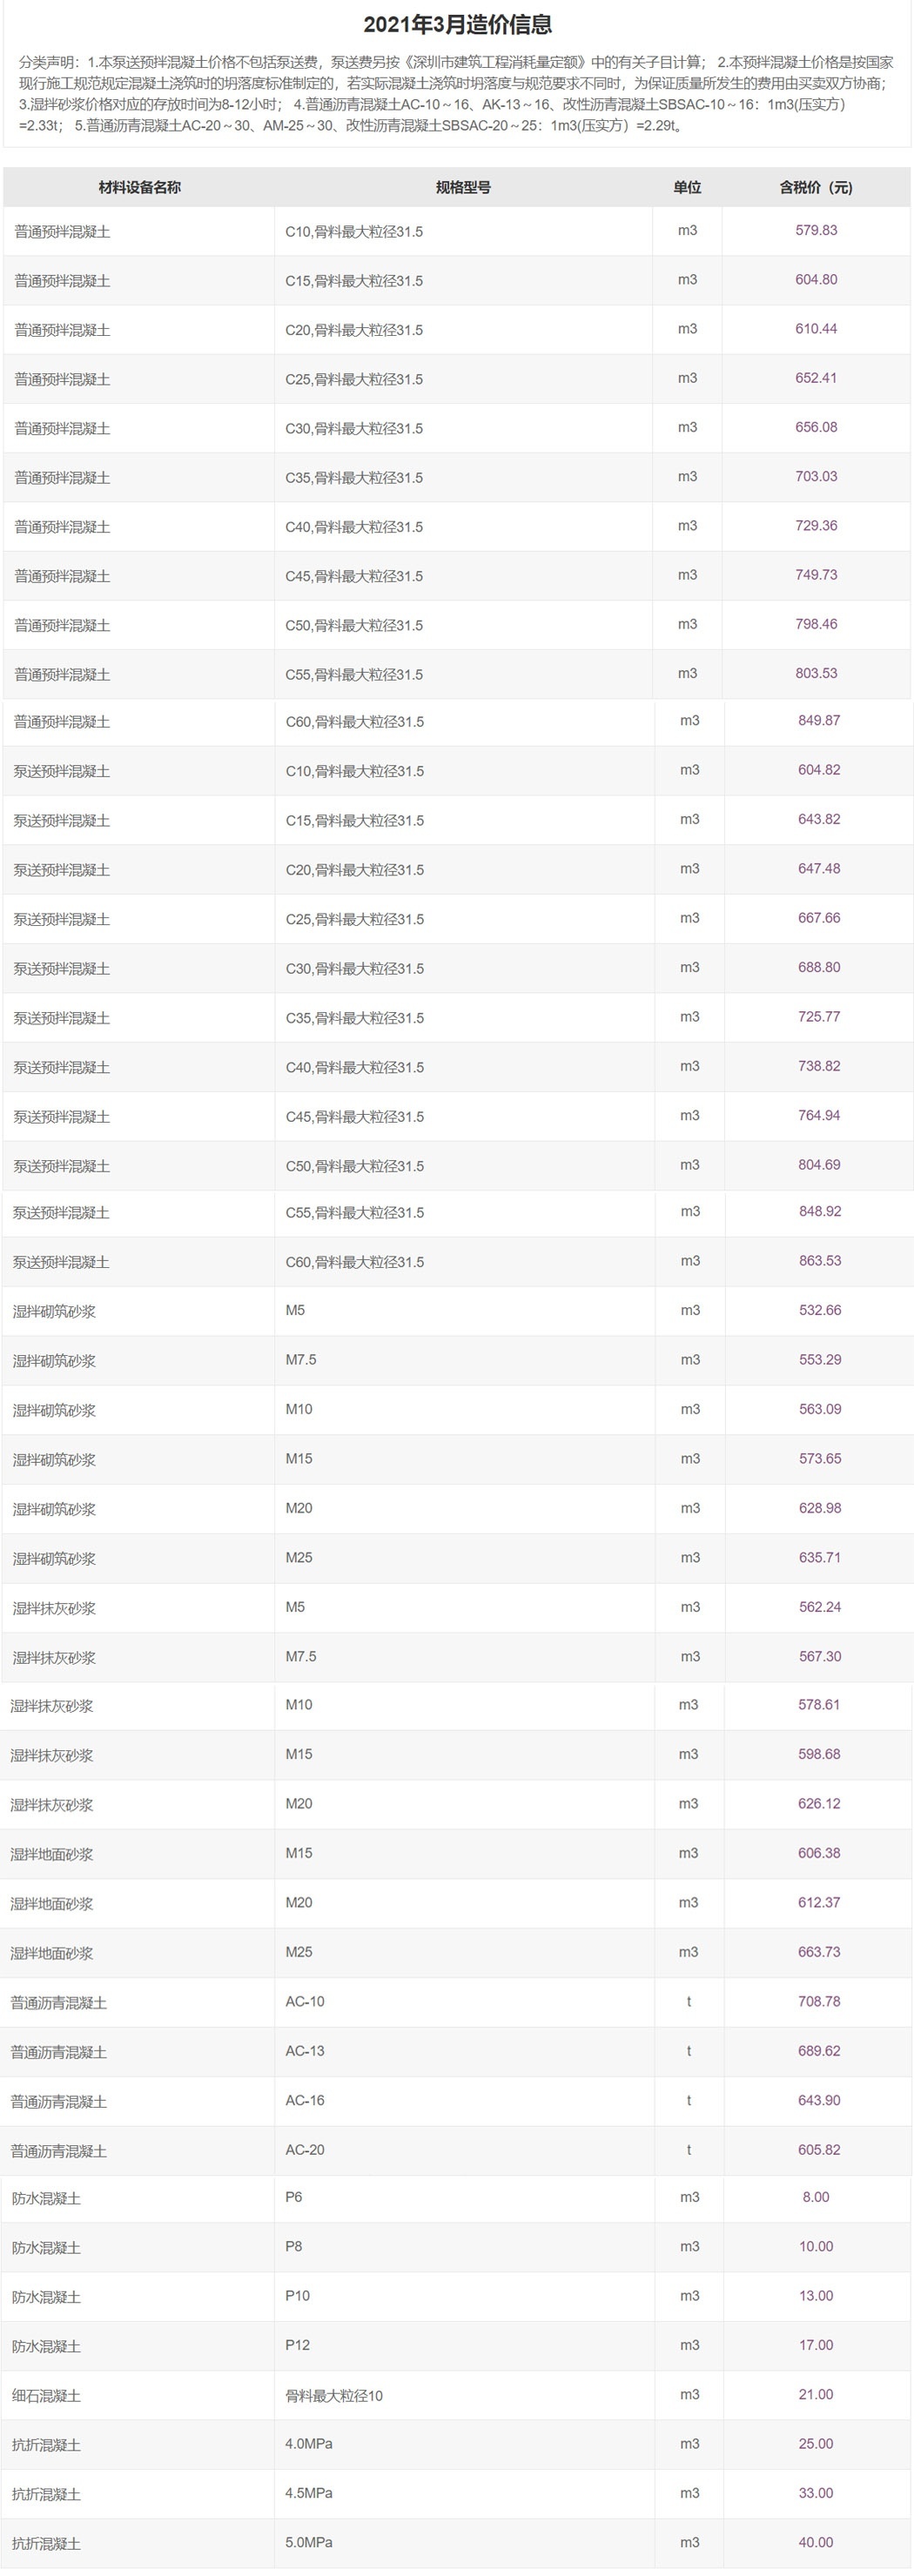Screen dimensions: 914x2576
Task: Click the 2021年3月造价信息 page title
Action: [x=457, y=25]
